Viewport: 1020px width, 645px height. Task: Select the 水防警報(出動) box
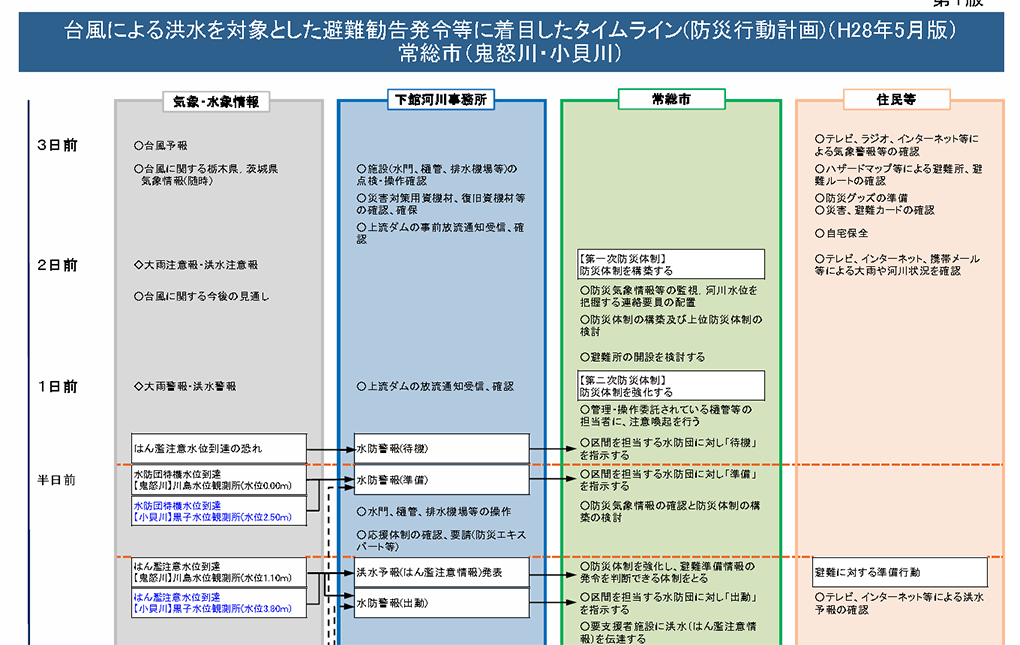click(440, 602)
